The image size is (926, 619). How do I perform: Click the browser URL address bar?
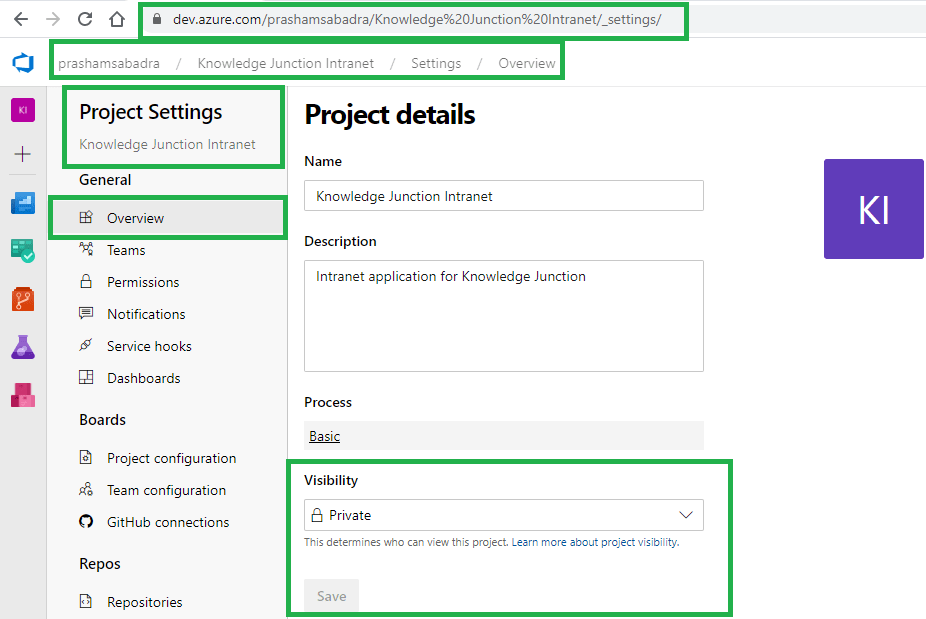(x=416, y=19)
